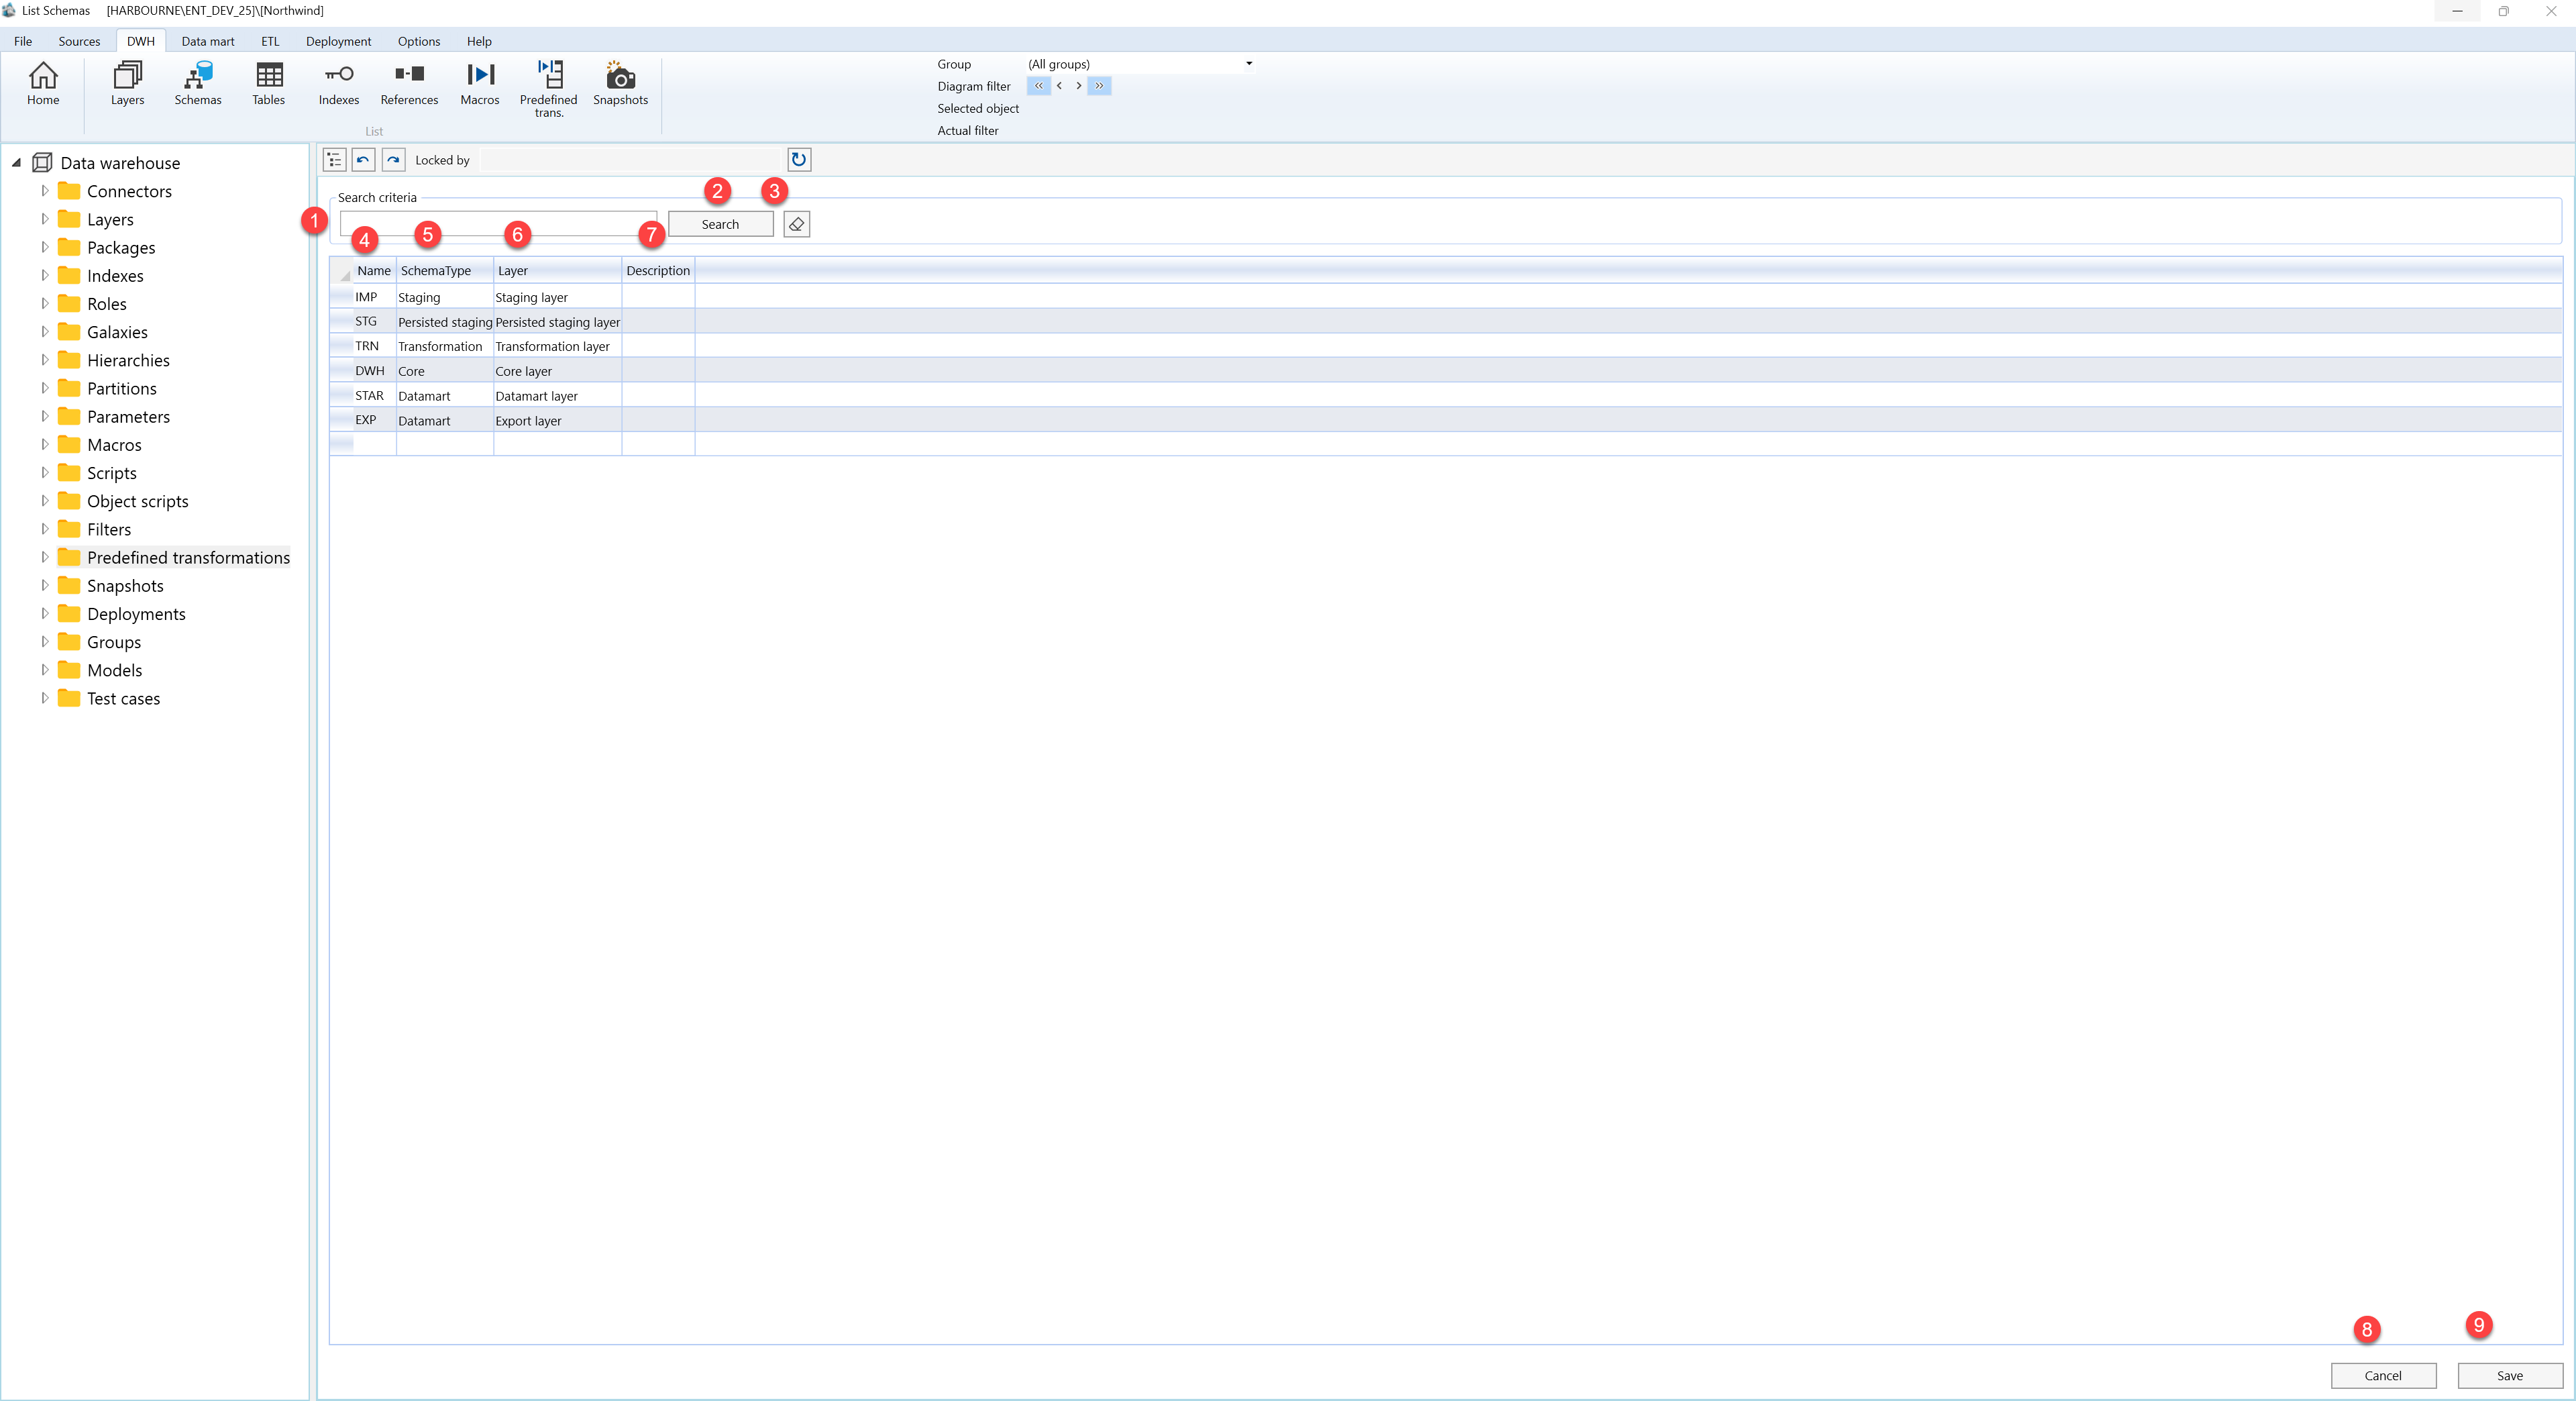The image size is (2576, 1401).
Task: Open the Macros ribbon icon
Action: point(480,83)
